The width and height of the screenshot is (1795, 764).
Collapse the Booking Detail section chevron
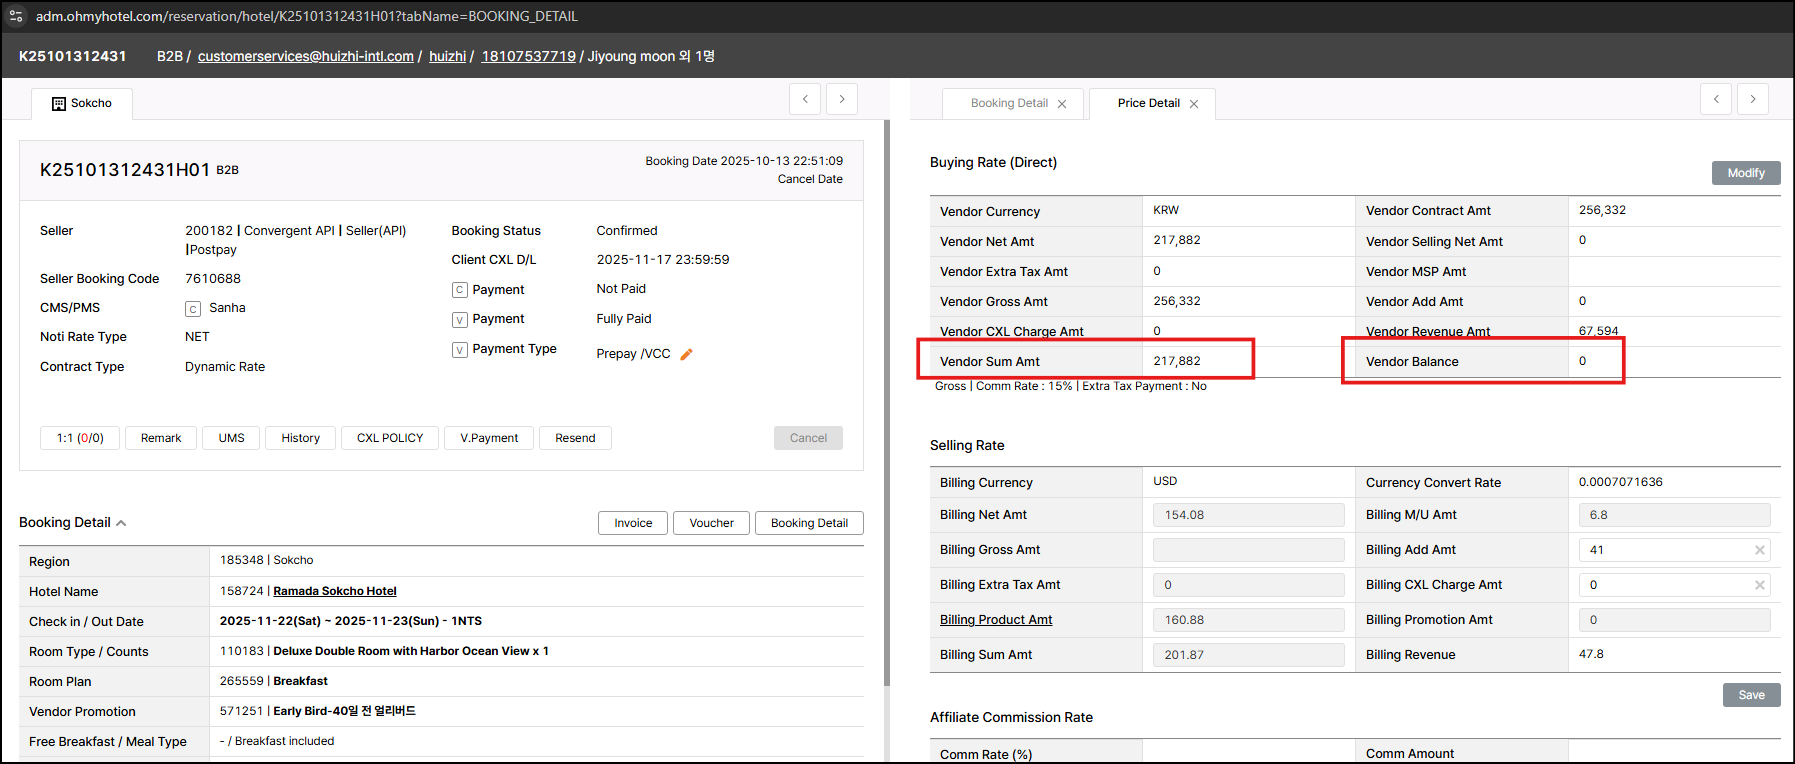(121, 523)
